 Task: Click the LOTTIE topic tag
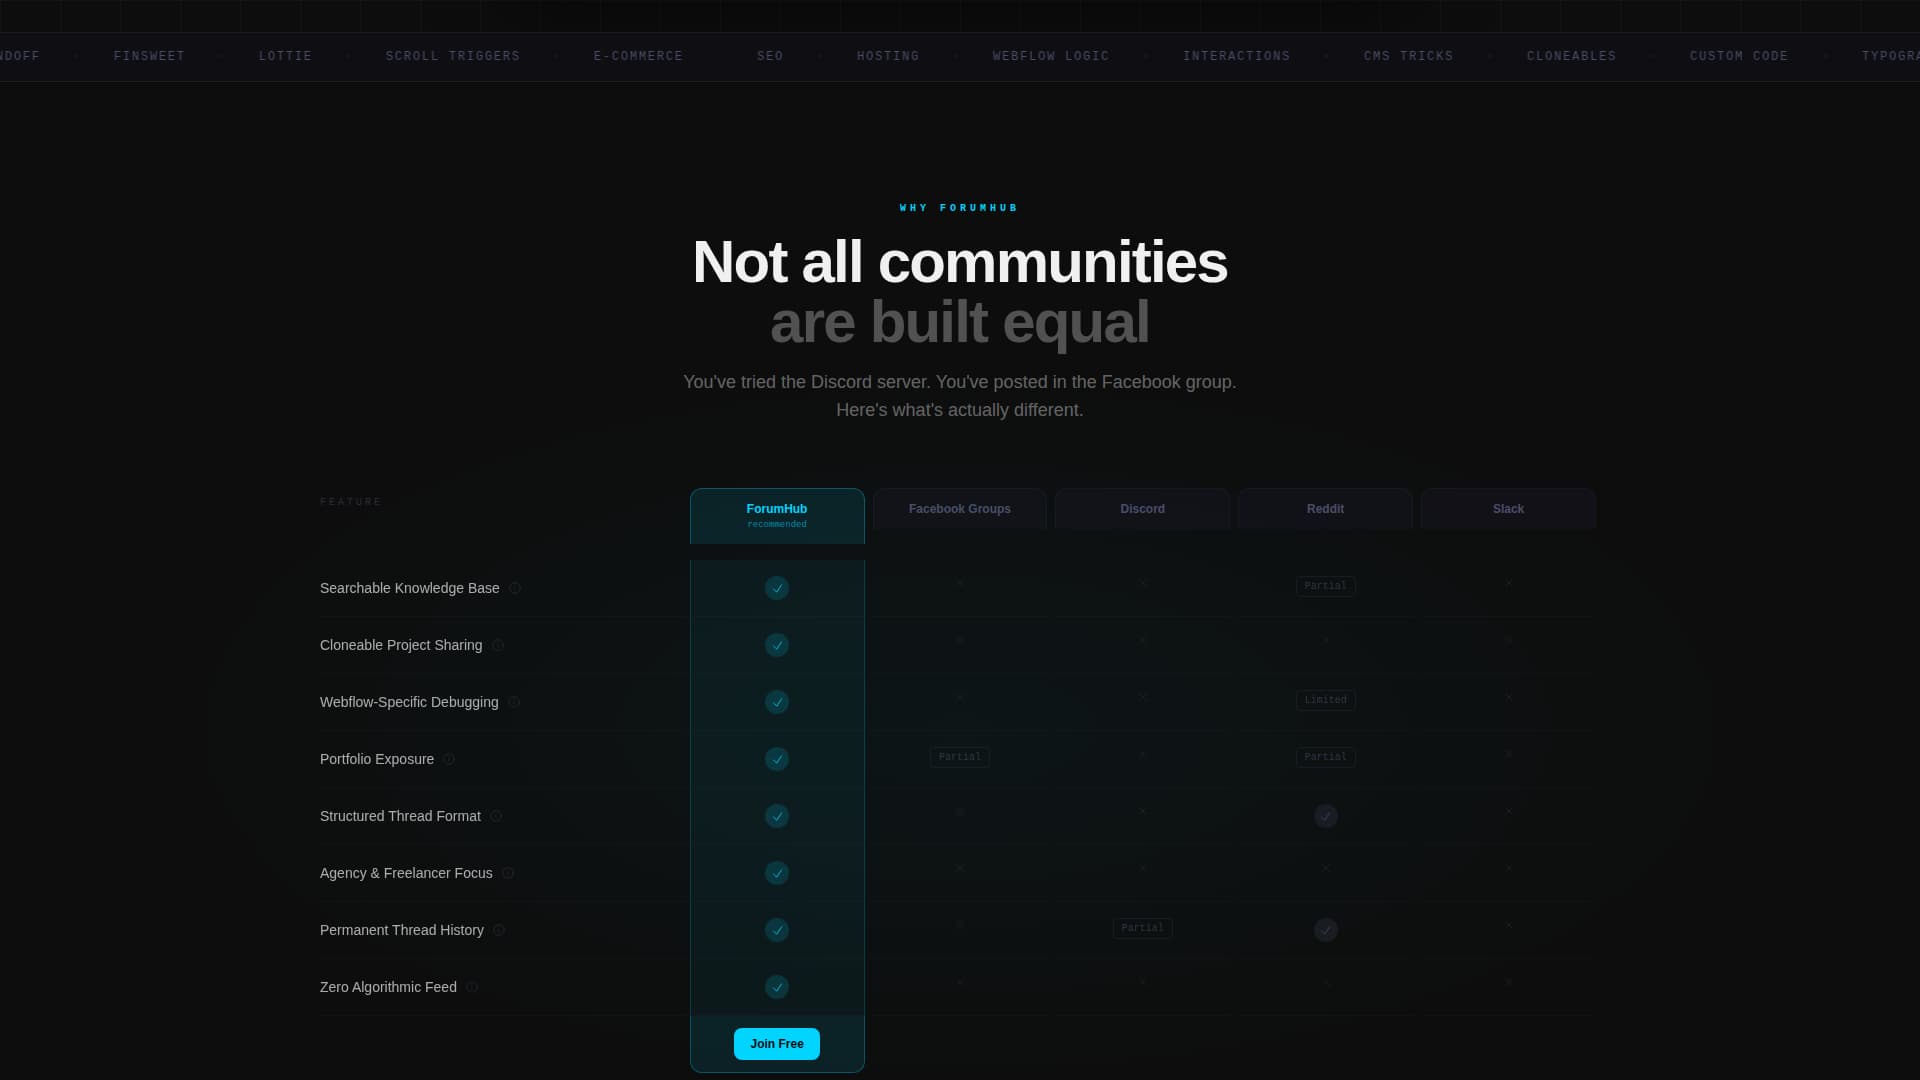click(286, 56)
